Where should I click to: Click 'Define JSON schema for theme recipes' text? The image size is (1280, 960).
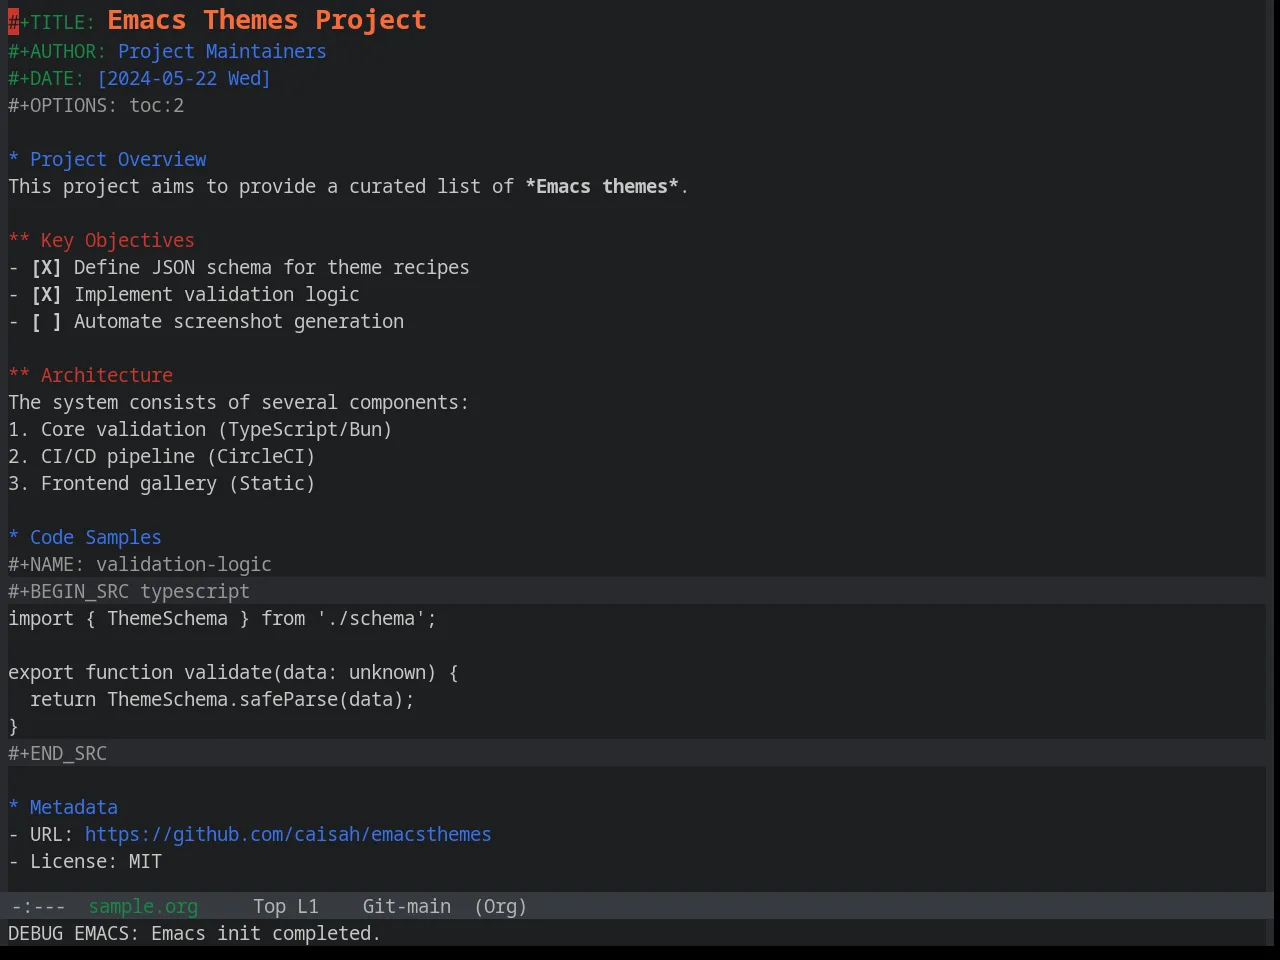(x=272, y=268)
